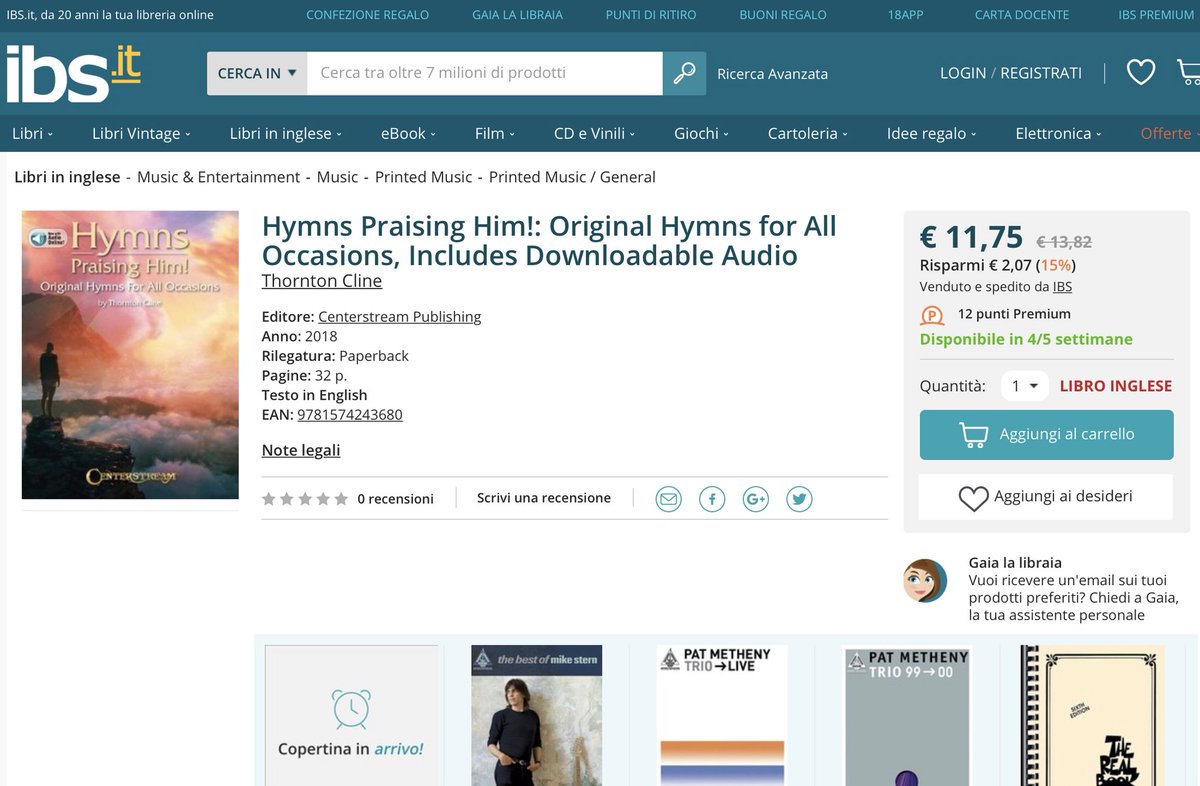
Task: Click Disponibile in 4/5 settimane text
Action: 1026,339
